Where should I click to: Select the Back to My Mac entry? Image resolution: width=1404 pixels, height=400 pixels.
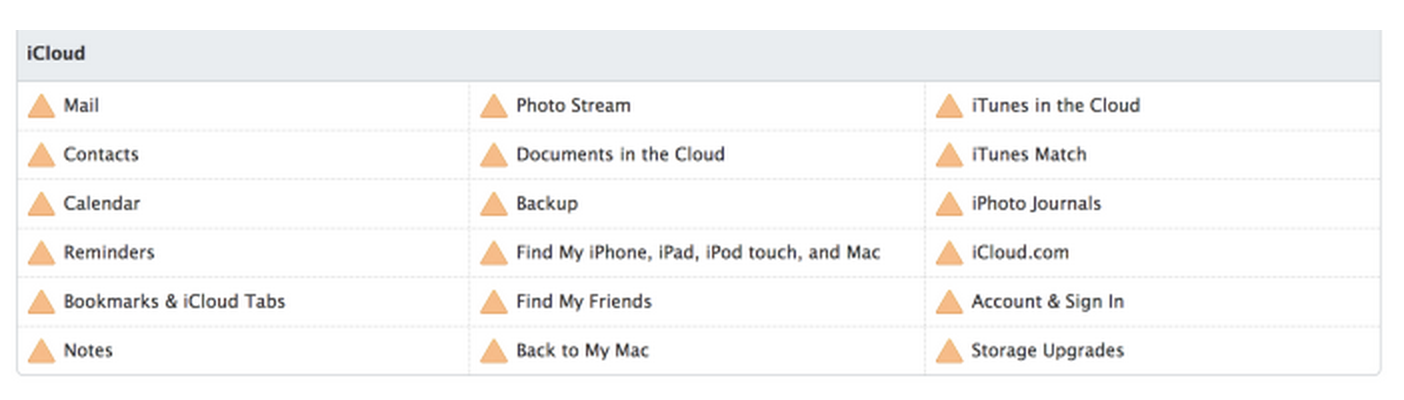[x=582, y=351]
